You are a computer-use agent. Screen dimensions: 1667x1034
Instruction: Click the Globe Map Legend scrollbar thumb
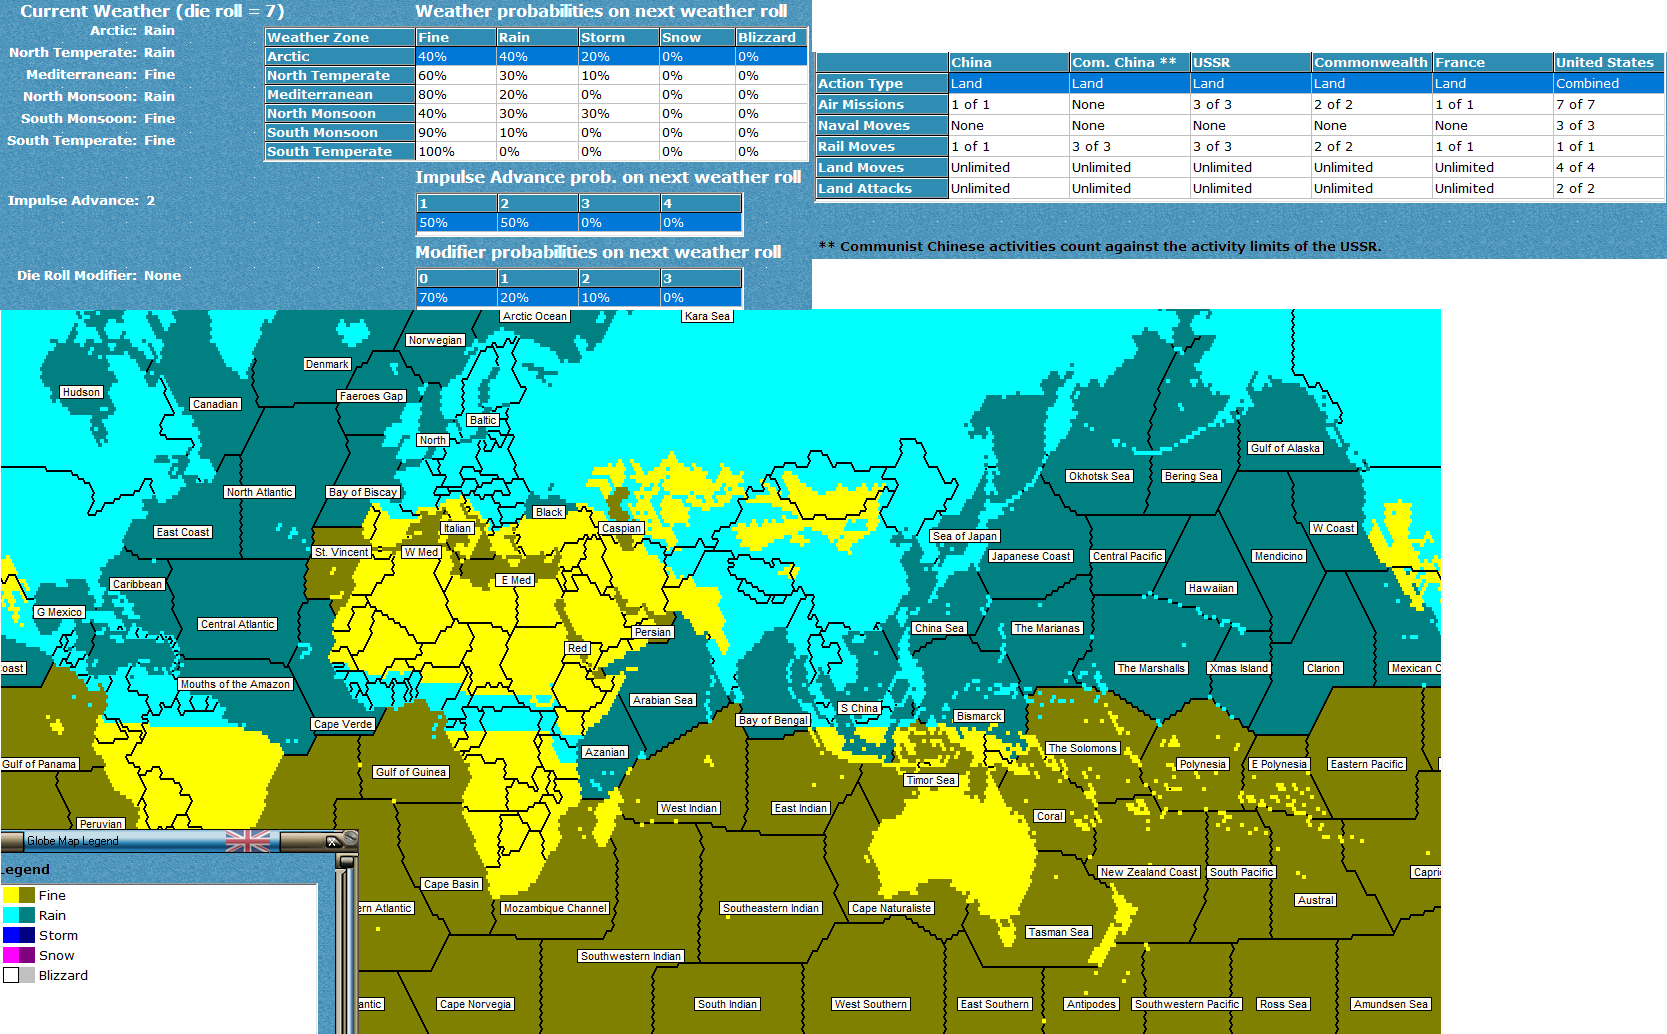coord(347,860)
